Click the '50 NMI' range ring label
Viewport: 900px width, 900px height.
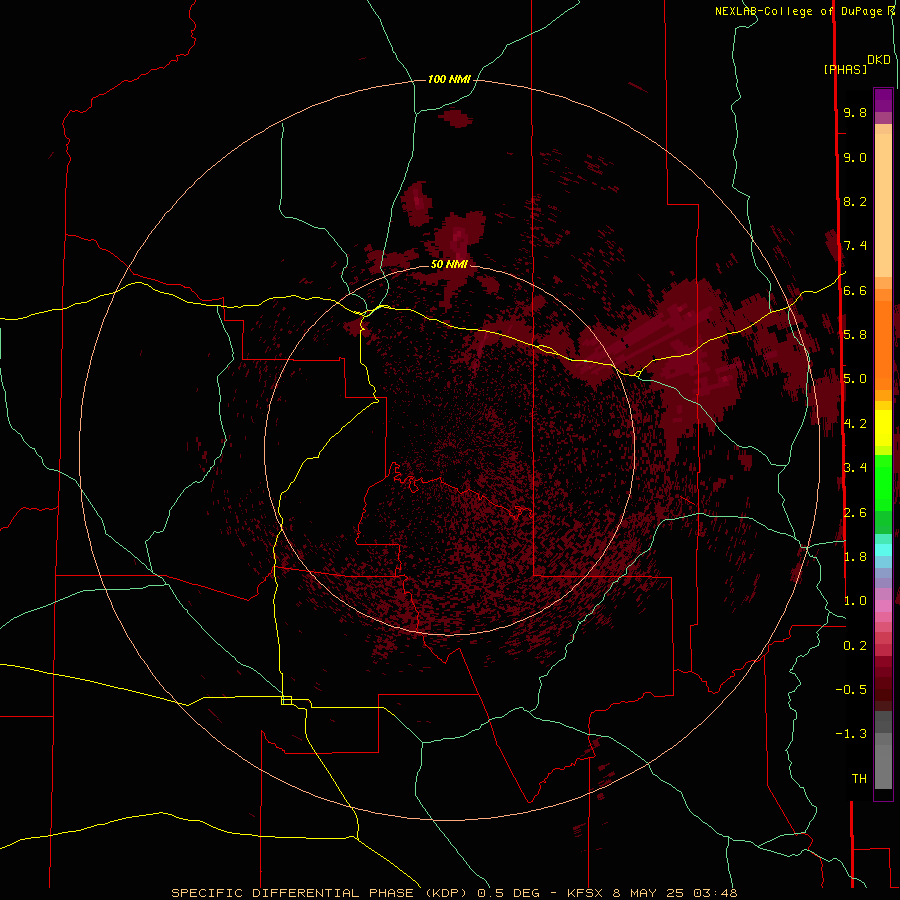(449, 264)
